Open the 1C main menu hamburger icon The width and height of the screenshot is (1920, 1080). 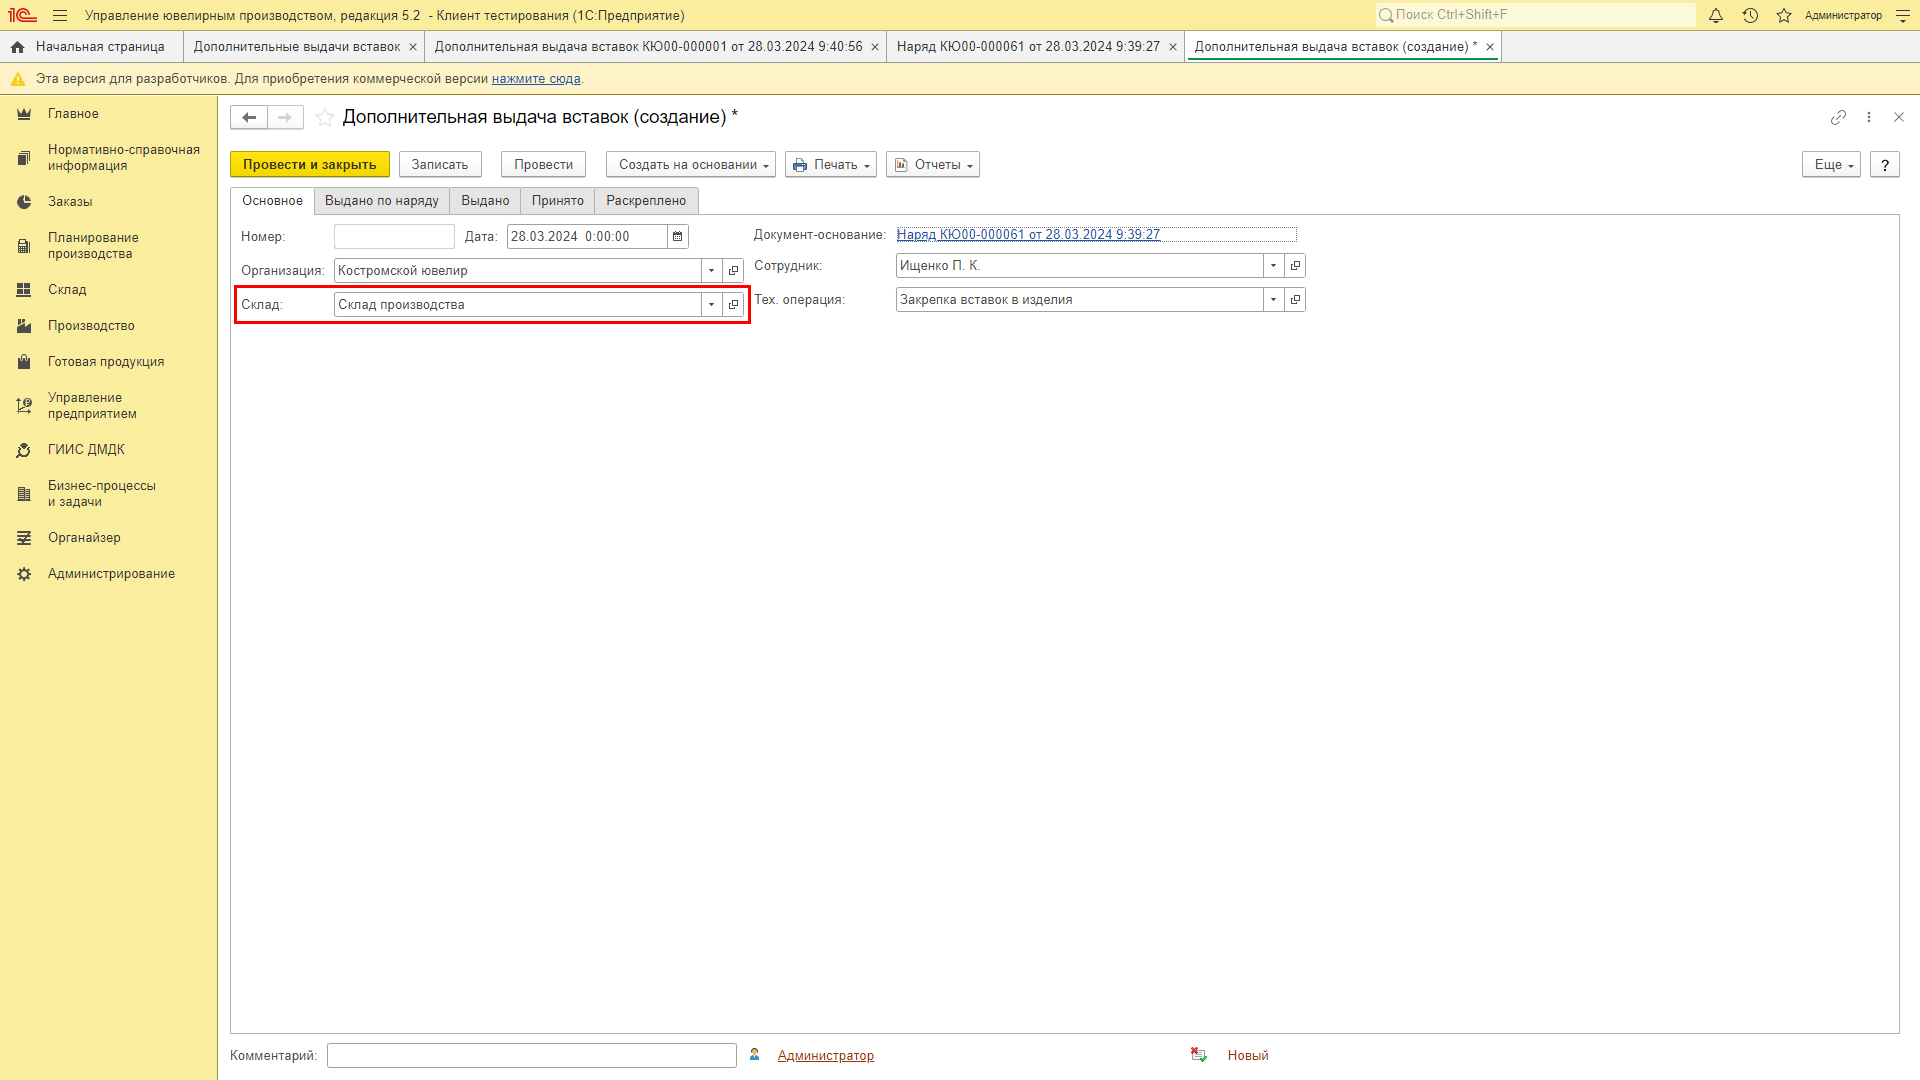(60, 16)
